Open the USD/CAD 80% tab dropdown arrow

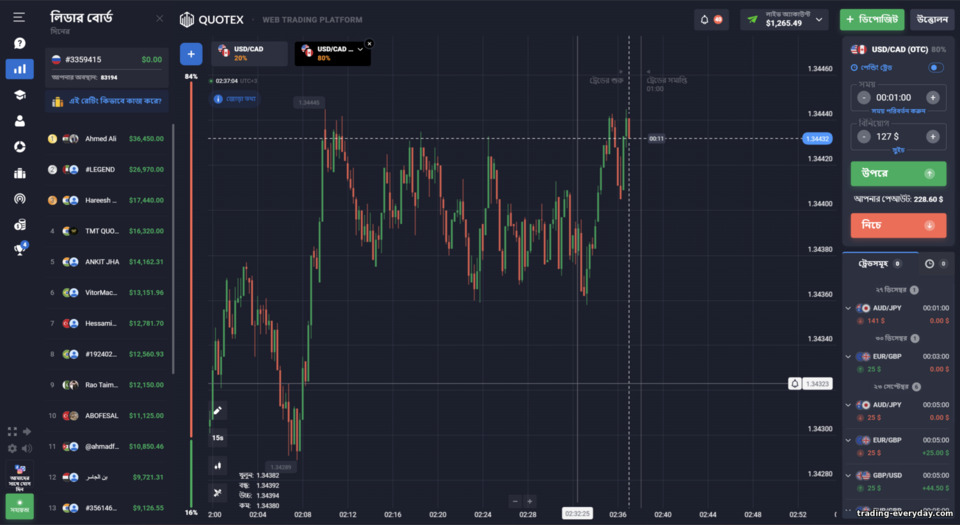click(360, 49)
